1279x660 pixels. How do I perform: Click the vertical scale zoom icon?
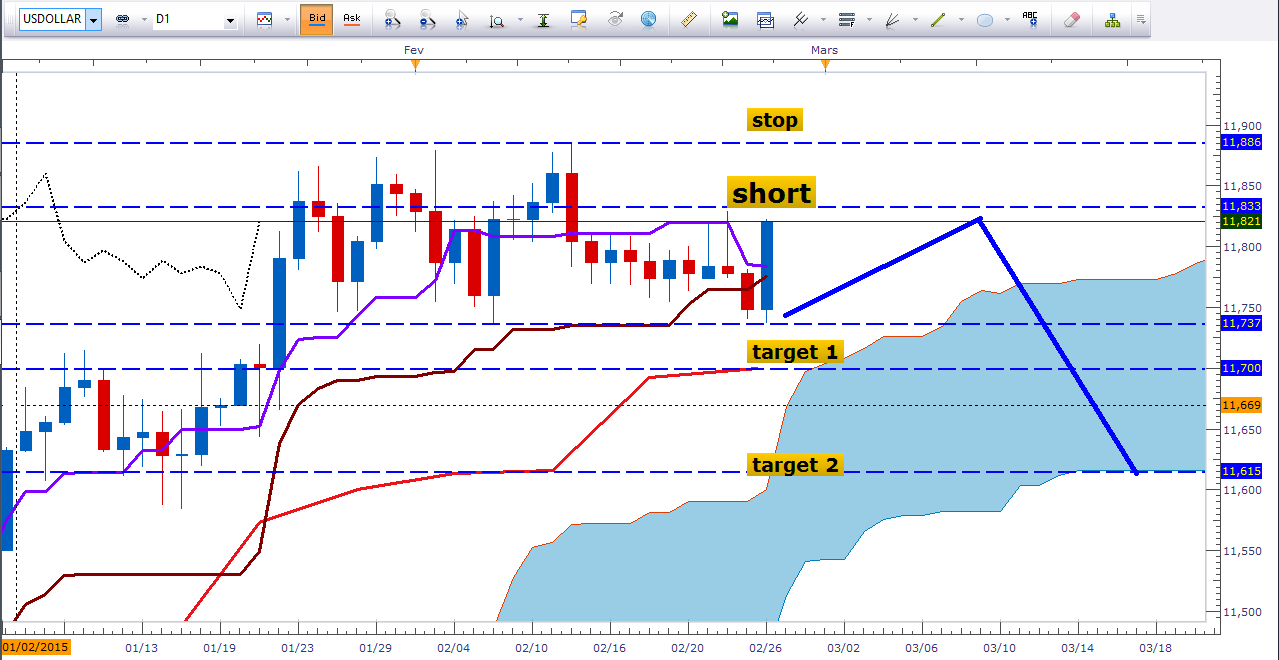pos(496,19)
